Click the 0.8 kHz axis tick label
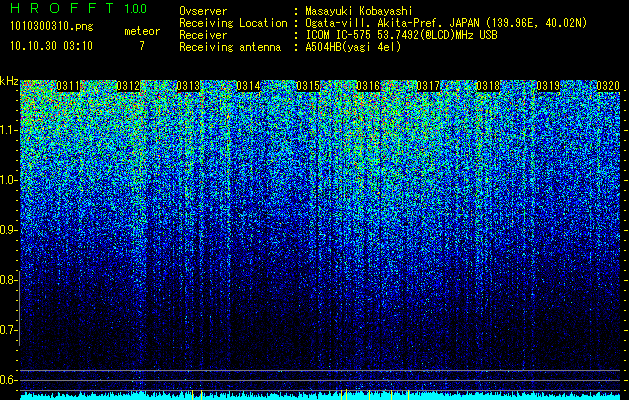Screen dimensions: 629x400 7,280
